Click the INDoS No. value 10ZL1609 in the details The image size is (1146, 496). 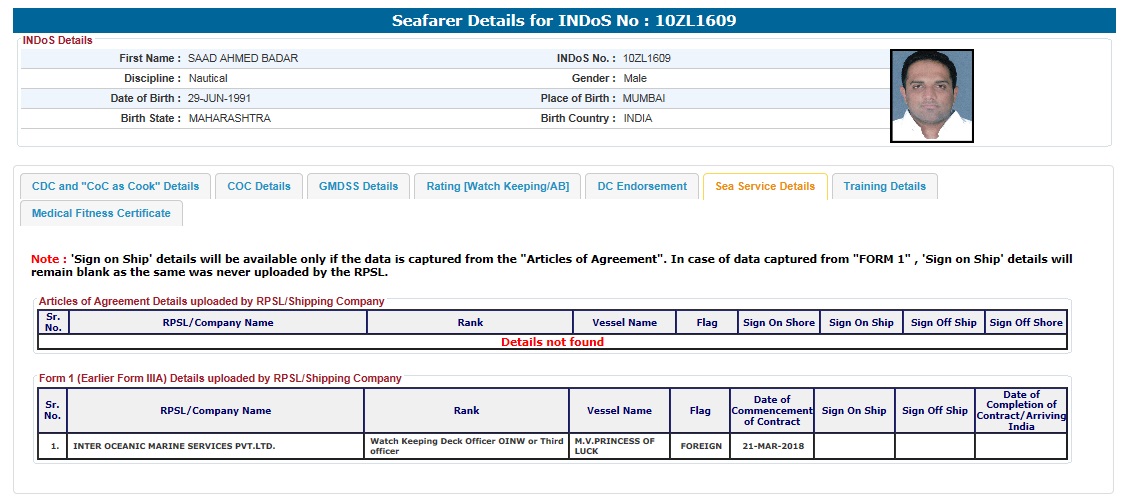click(647, 58)
